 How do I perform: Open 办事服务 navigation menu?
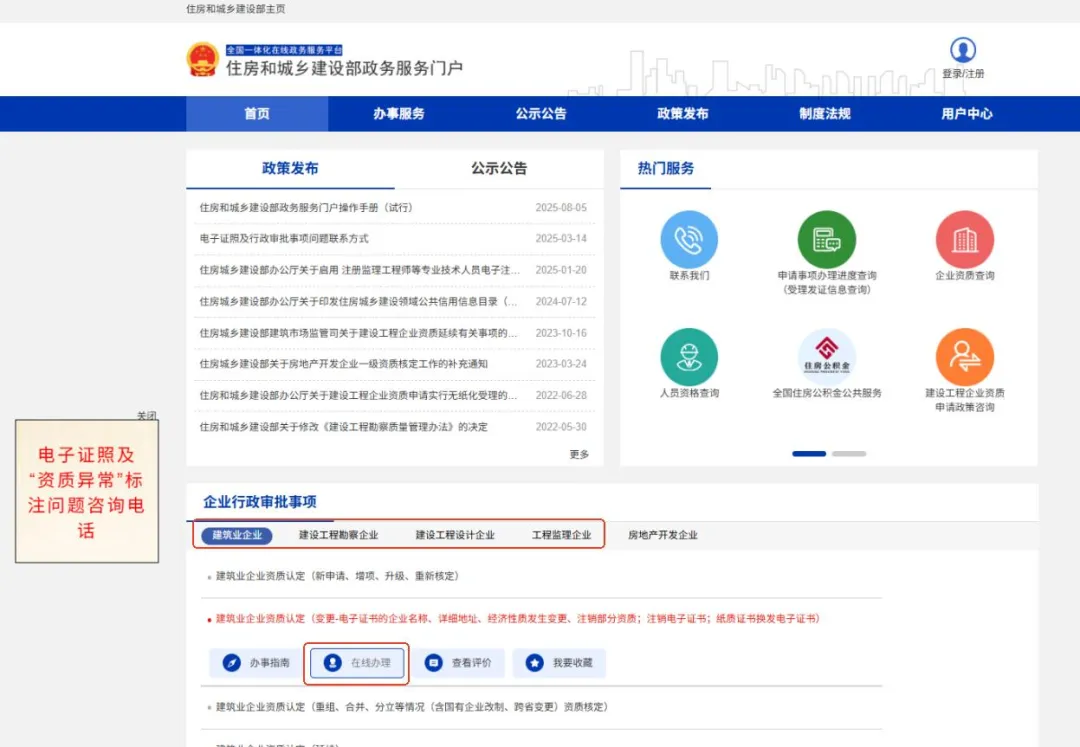(399, 114)
